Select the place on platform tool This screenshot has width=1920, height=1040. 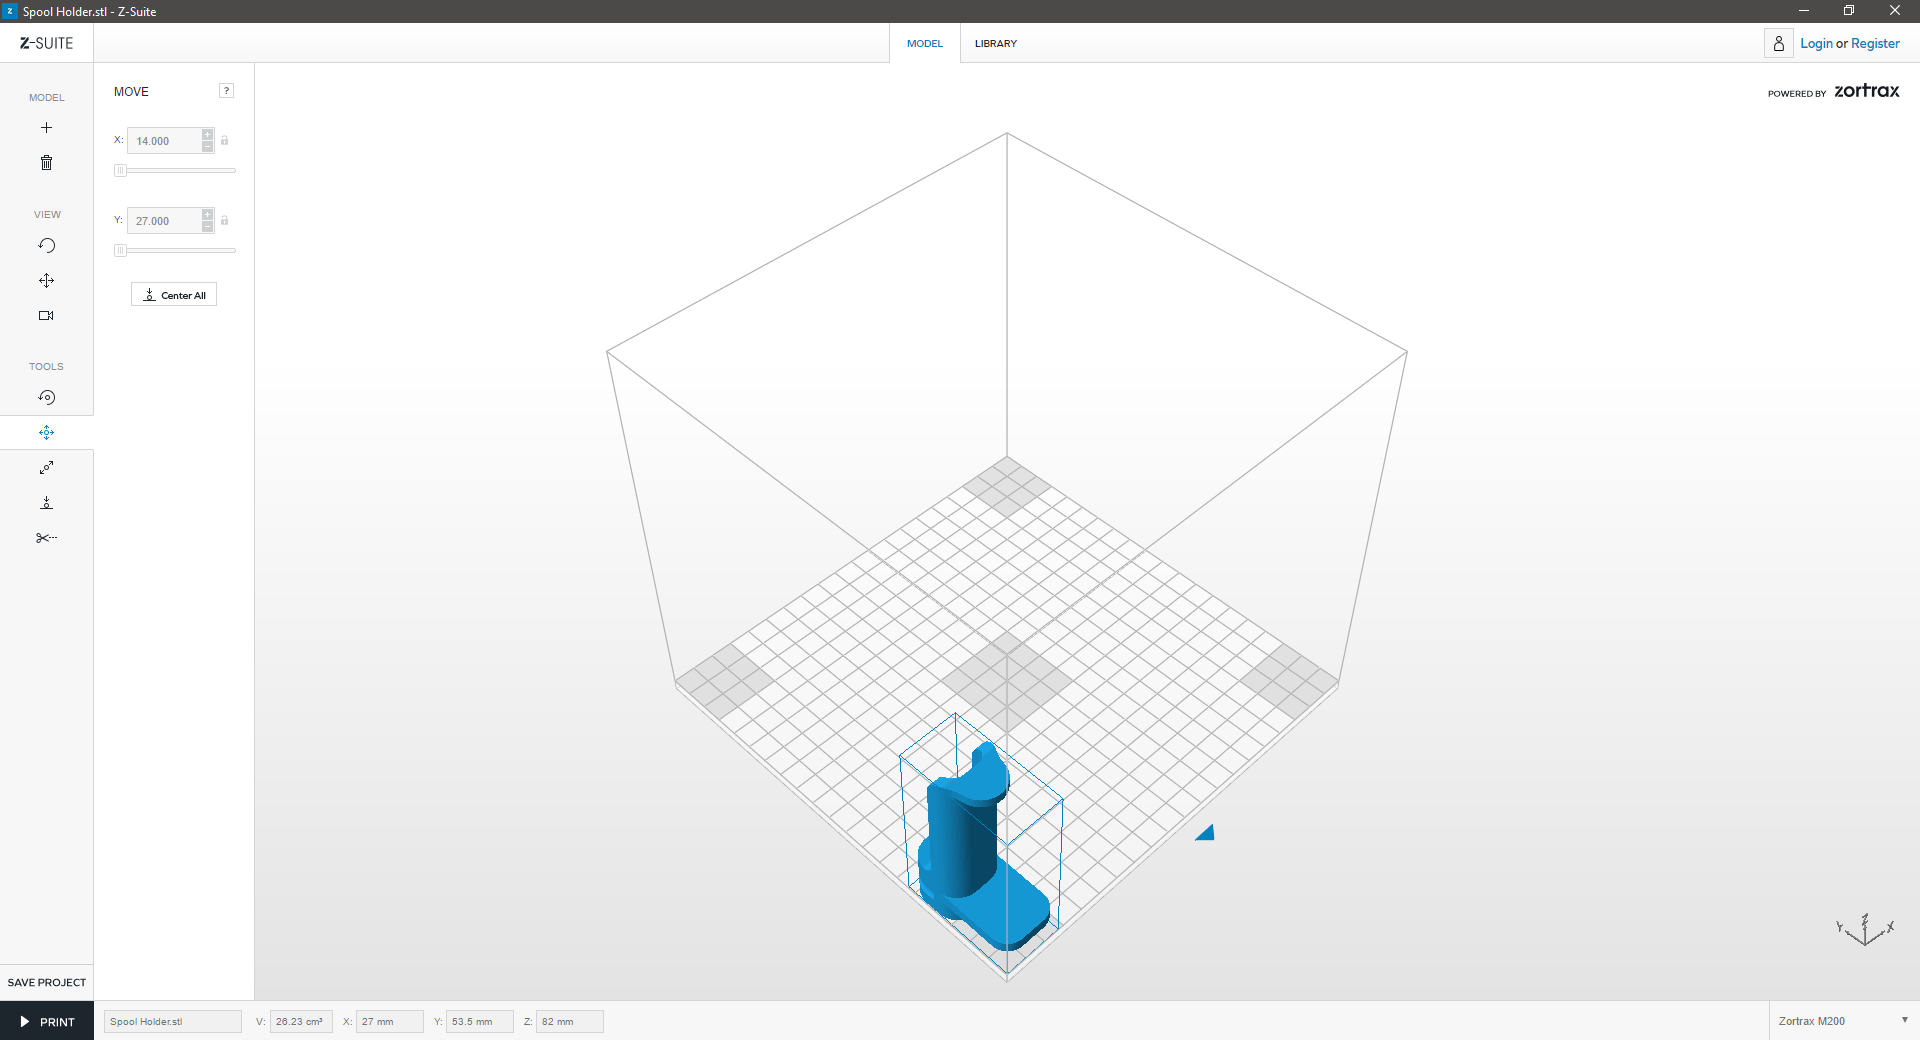pos(46,503)
